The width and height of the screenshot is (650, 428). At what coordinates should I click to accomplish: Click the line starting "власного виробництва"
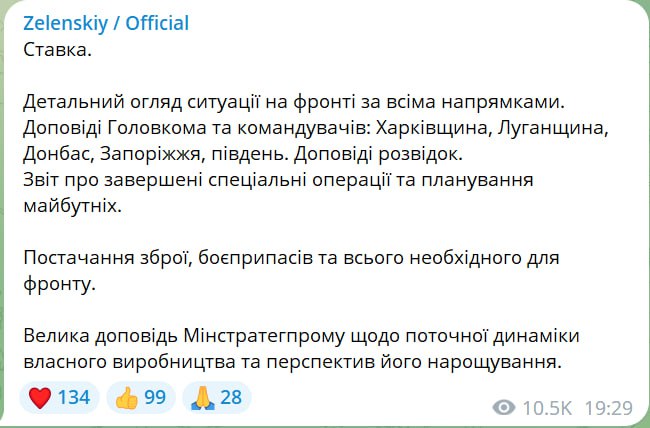(x=296, y=361)
